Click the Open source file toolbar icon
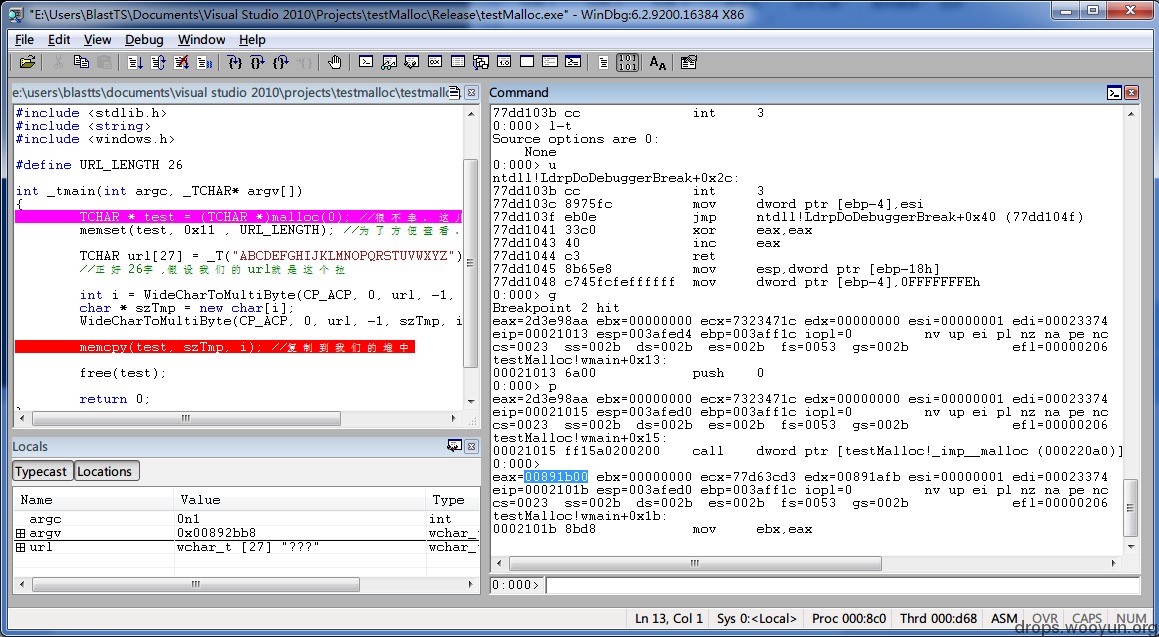This screenshot has width=1159, height=637. [27, 63]
